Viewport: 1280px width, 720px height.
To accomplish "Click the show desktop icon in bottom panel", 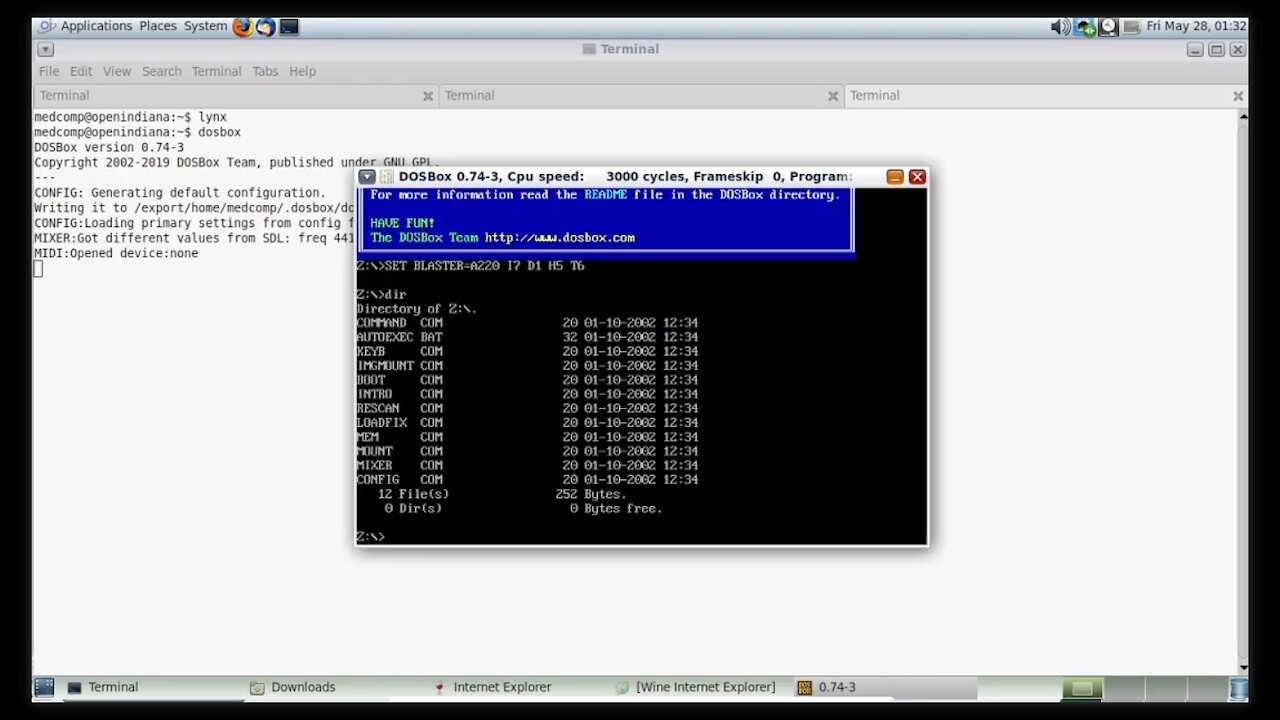I will click(44, 687).
